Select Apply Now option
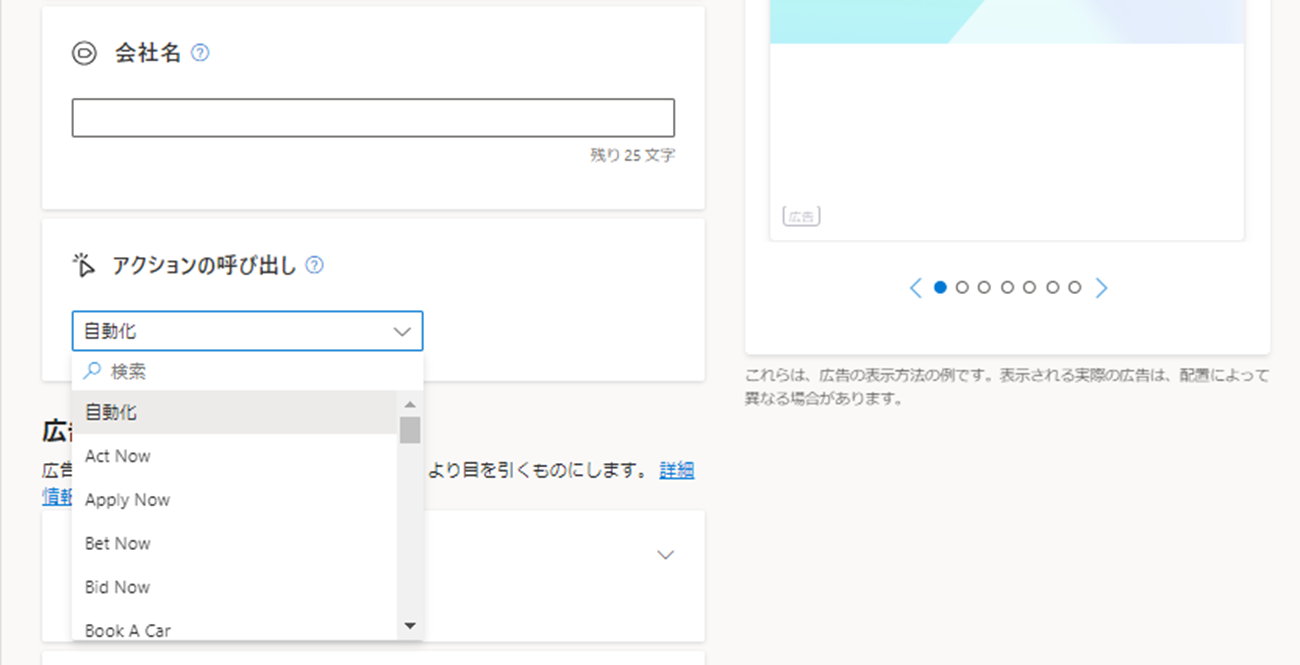1300x665 pixels. pos(128,500)
